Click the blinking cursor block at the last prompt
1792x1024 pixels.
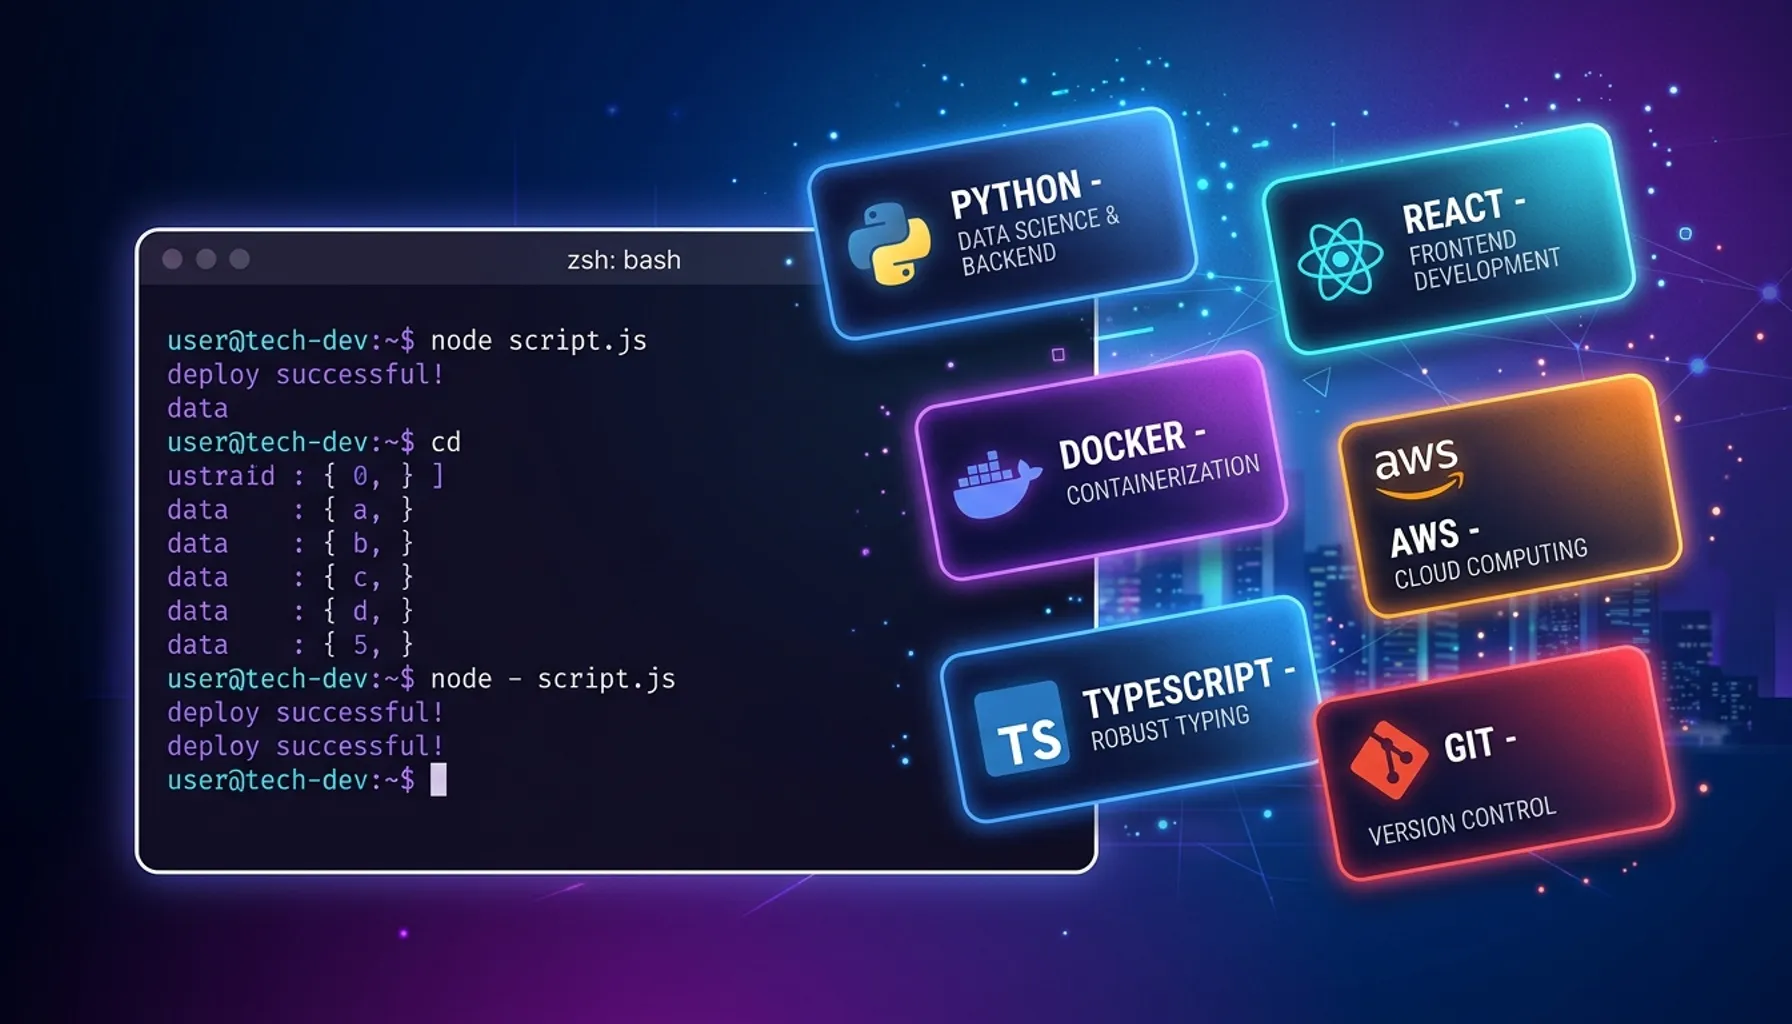point(438,780)
